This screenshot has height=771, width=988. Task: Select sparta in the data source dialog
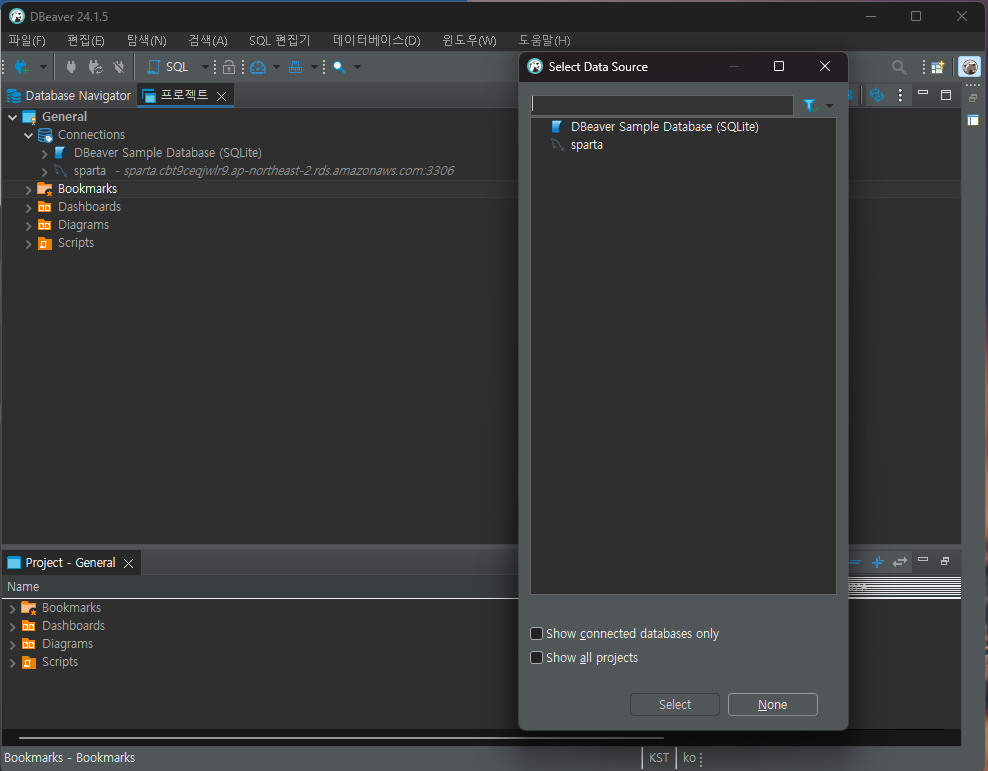tap(586, 145)
